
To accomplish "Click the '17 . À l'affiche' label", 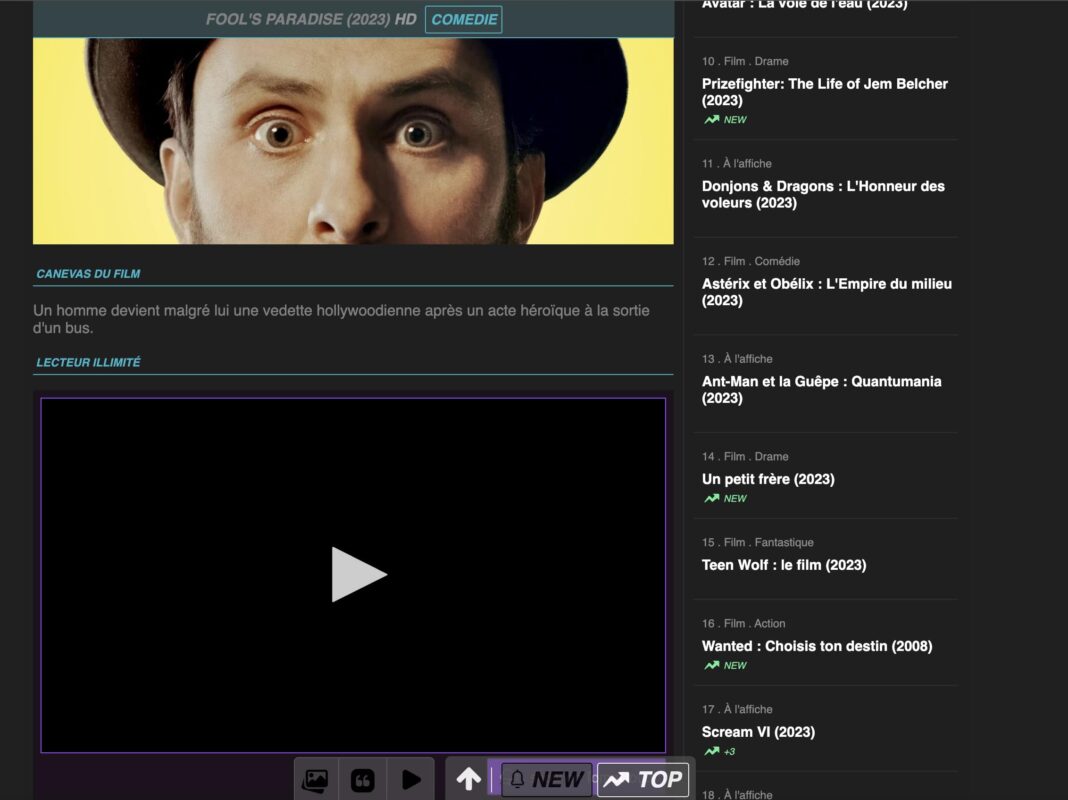I will 737,709.
